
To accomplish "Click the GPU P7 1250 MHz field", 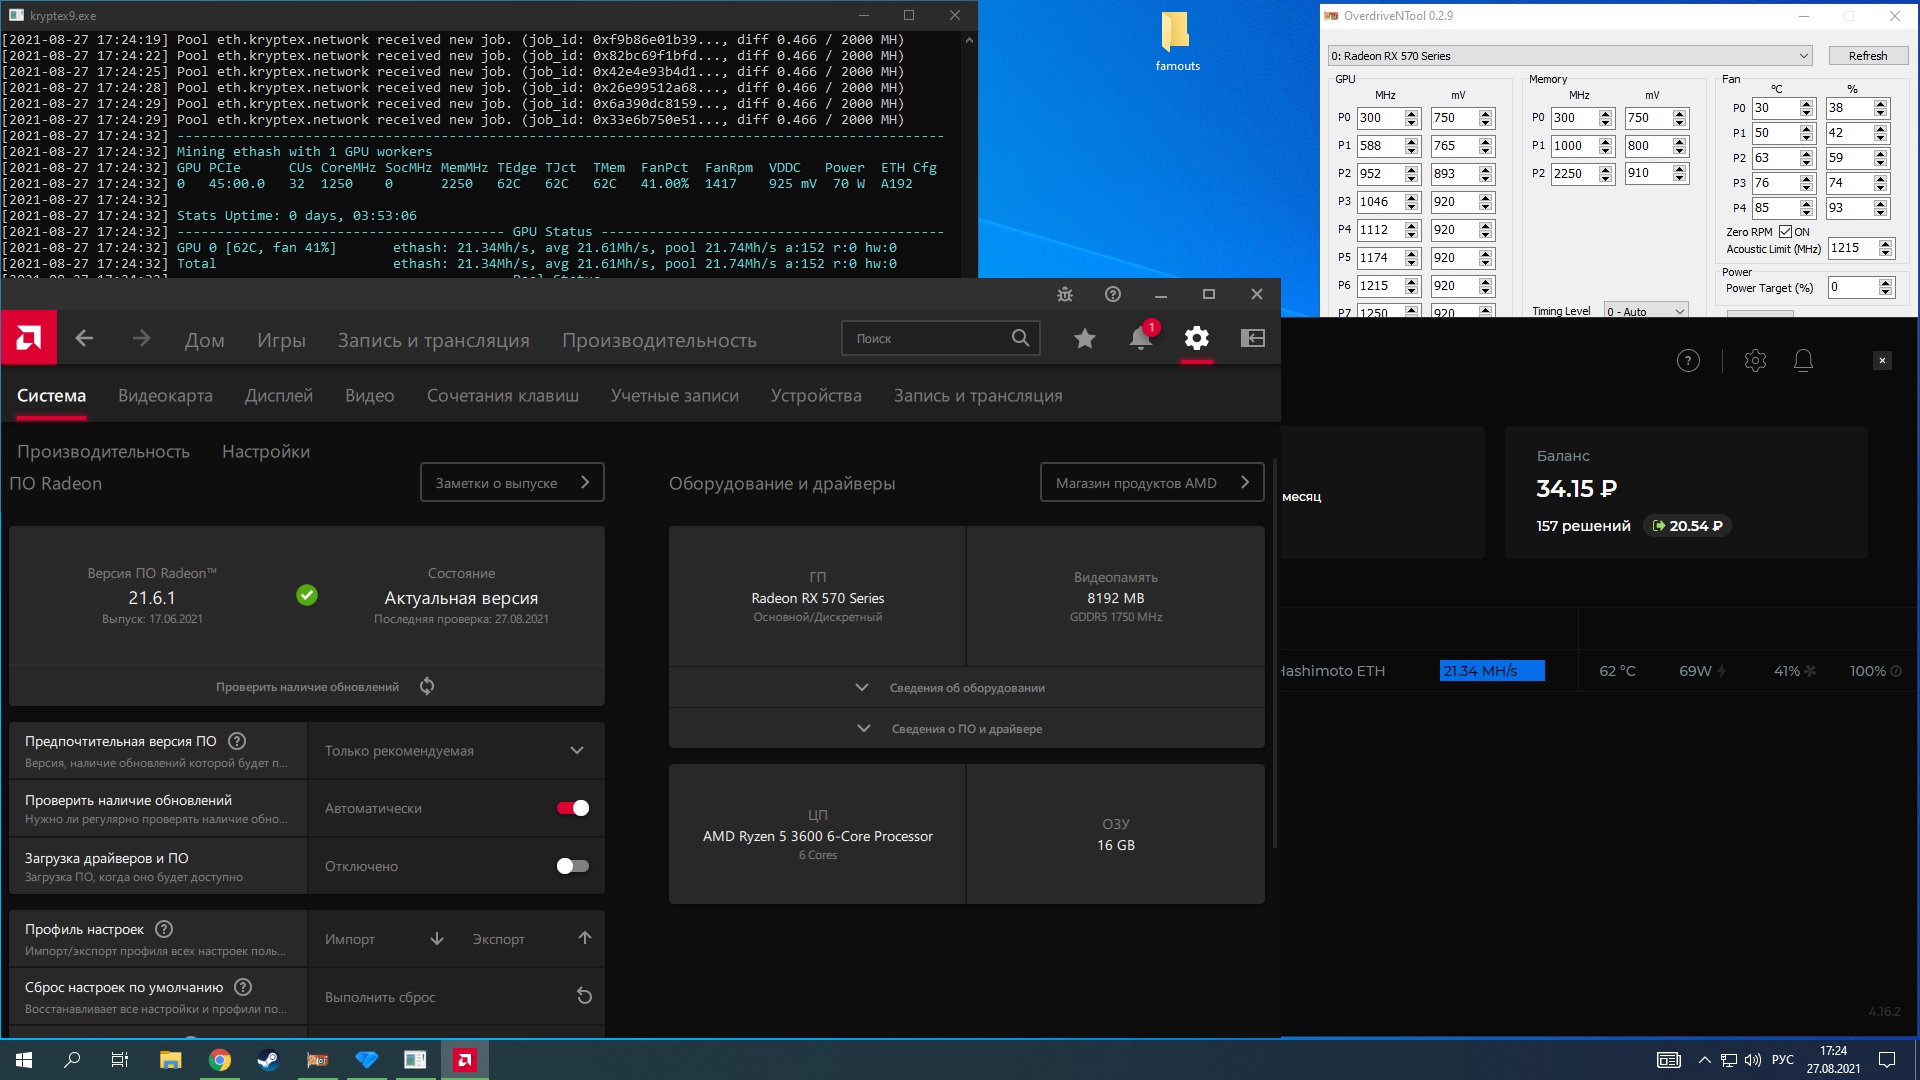I will click(1380, 312).
